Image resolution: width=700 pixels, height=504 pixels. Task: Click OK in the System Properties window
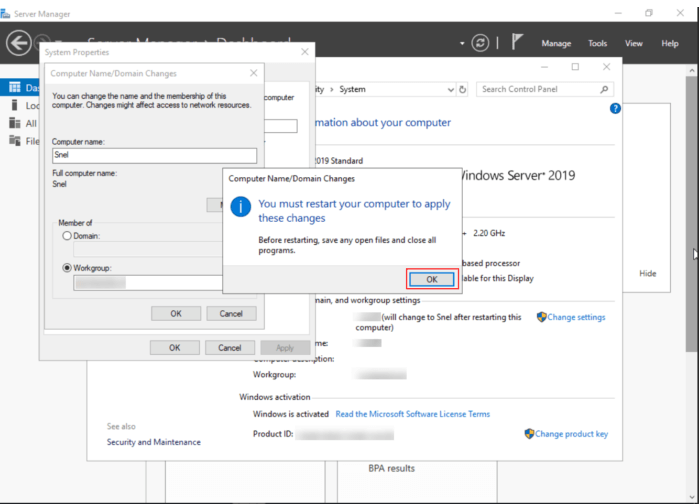[x=175, y=348]
